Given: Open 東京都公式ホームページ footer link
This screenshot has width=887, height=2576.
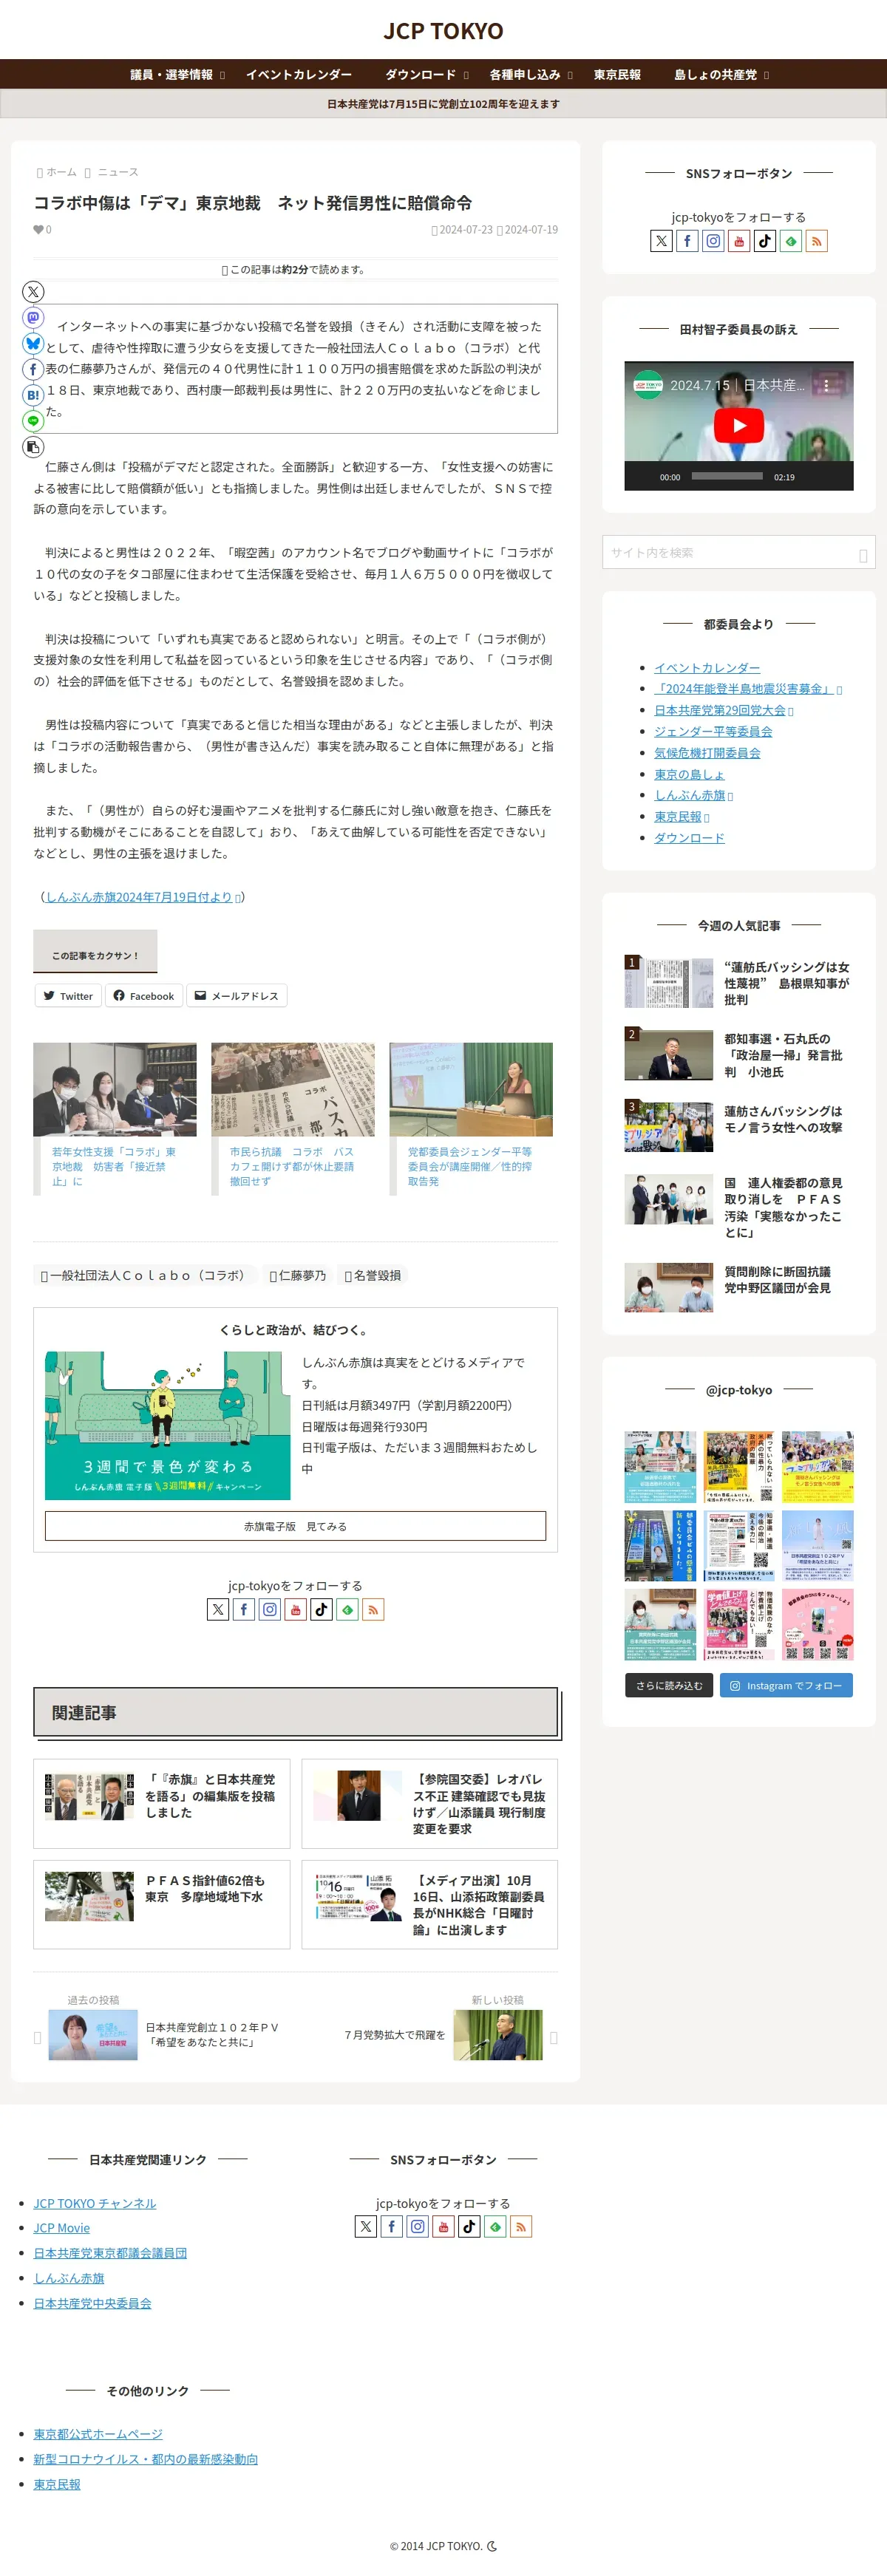Looking at the screenshot, I should pos(98,2433).
